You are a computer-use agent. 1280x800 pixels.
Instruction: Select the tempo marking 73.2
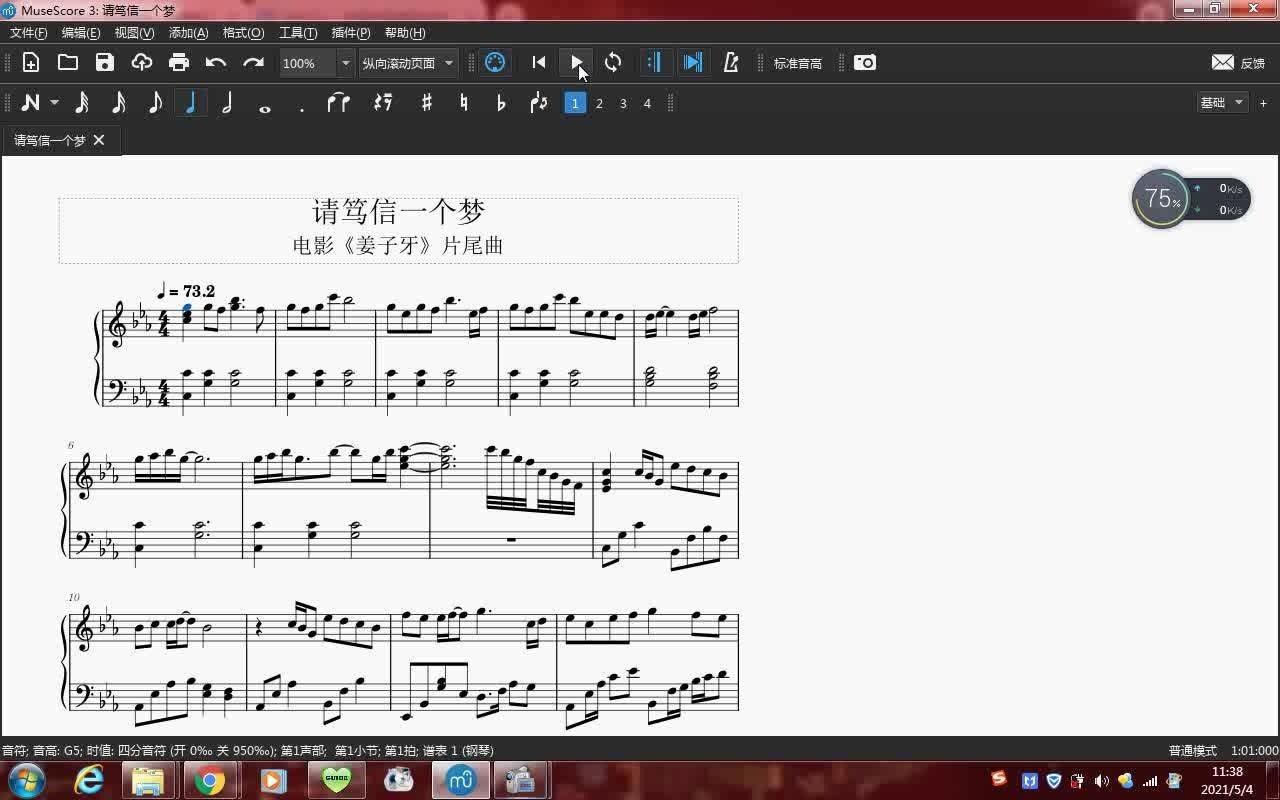click(x=186, y=291)
